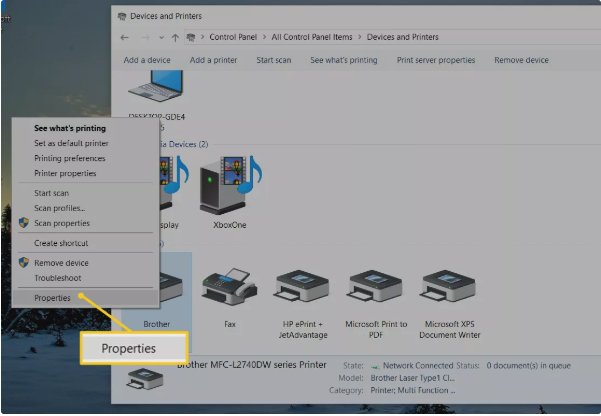This screenshot has width=601, height=416.
Task: Click the Control Panel breadcrumb
Action: coord(233,37)
